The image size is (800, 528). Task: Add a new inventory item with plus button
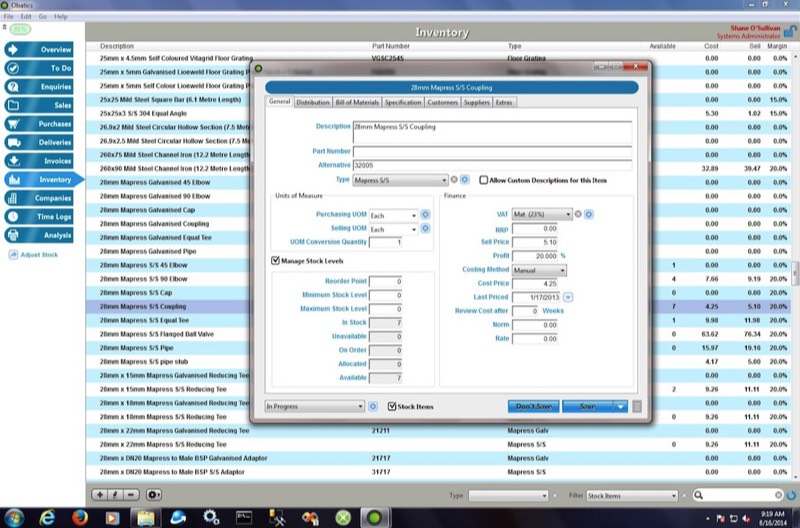[x=100, y=494]
